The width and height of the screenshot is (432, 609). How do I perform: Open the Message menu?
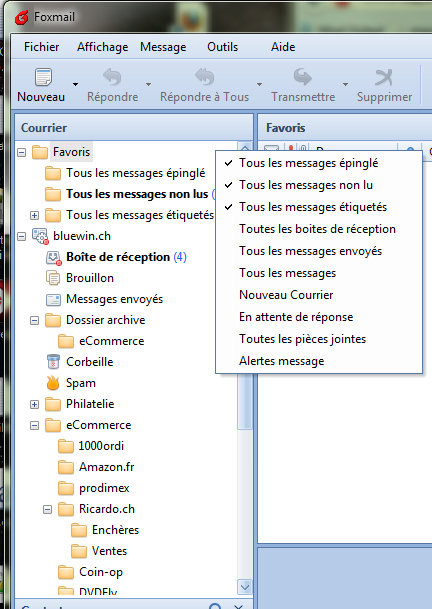[x=163, y=47]
